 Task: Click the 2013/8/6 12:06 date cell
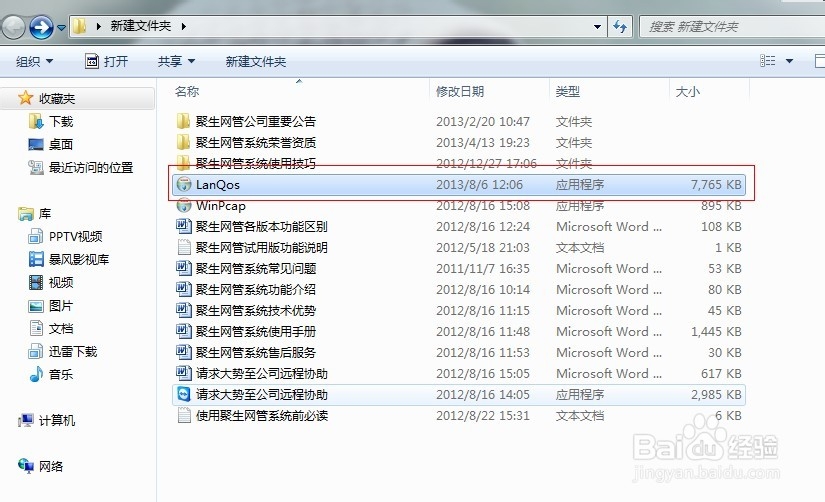click(479, 185)
